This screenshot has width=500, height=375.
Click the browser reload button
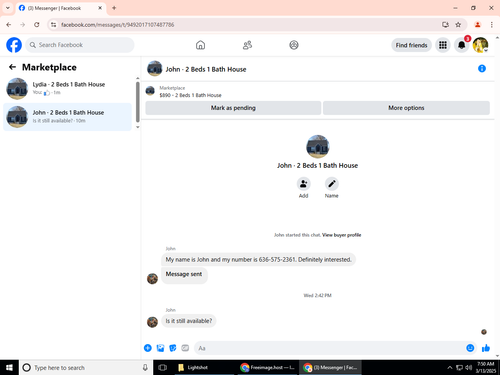pyautogui.click(x=37, y=25)
